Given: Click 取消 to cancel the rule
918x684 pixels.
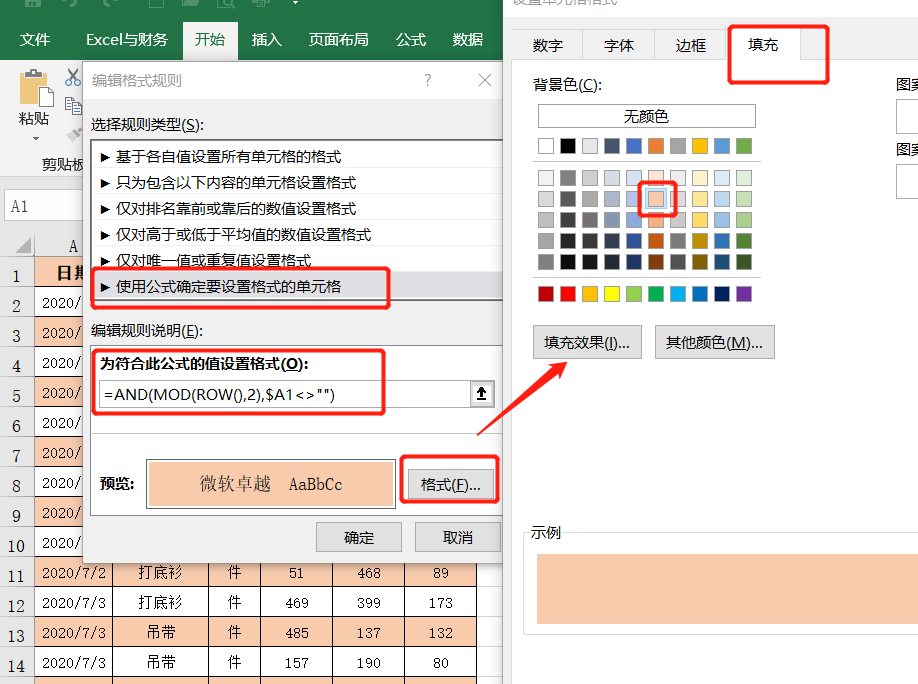Looking at the screenshot, I should coord(458,537).
